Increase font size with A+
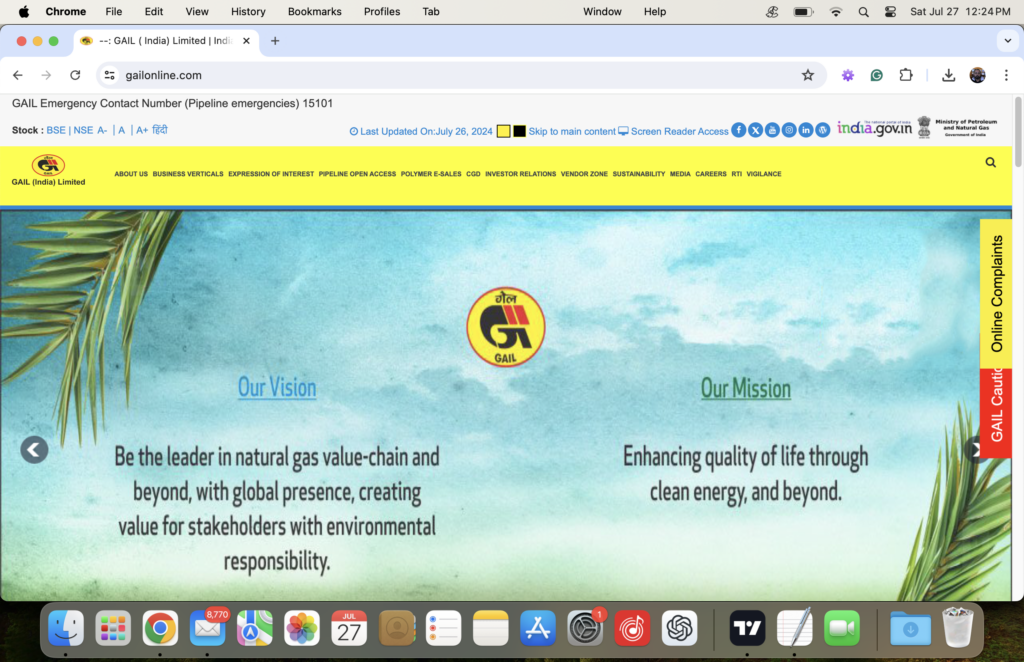The height and width of the screenshot is (662, 1024). tap(142, 130)
